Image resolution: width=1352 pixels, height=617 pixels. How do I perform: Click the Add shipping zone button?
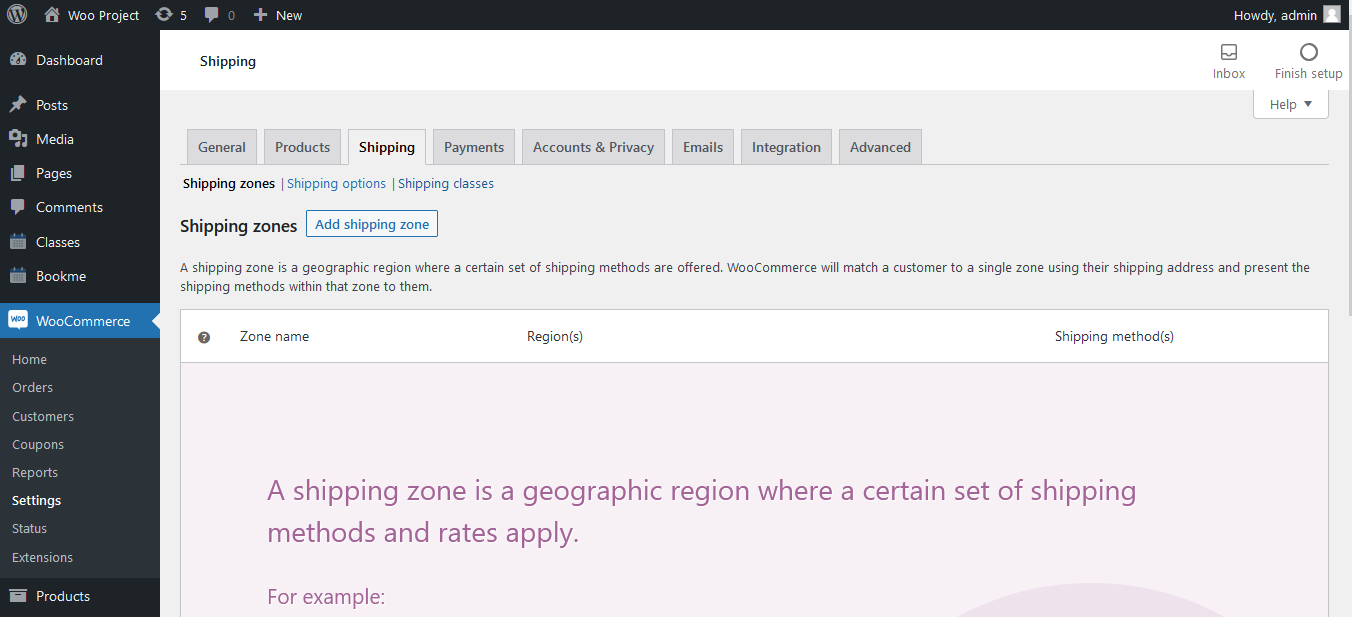[372, 224]
